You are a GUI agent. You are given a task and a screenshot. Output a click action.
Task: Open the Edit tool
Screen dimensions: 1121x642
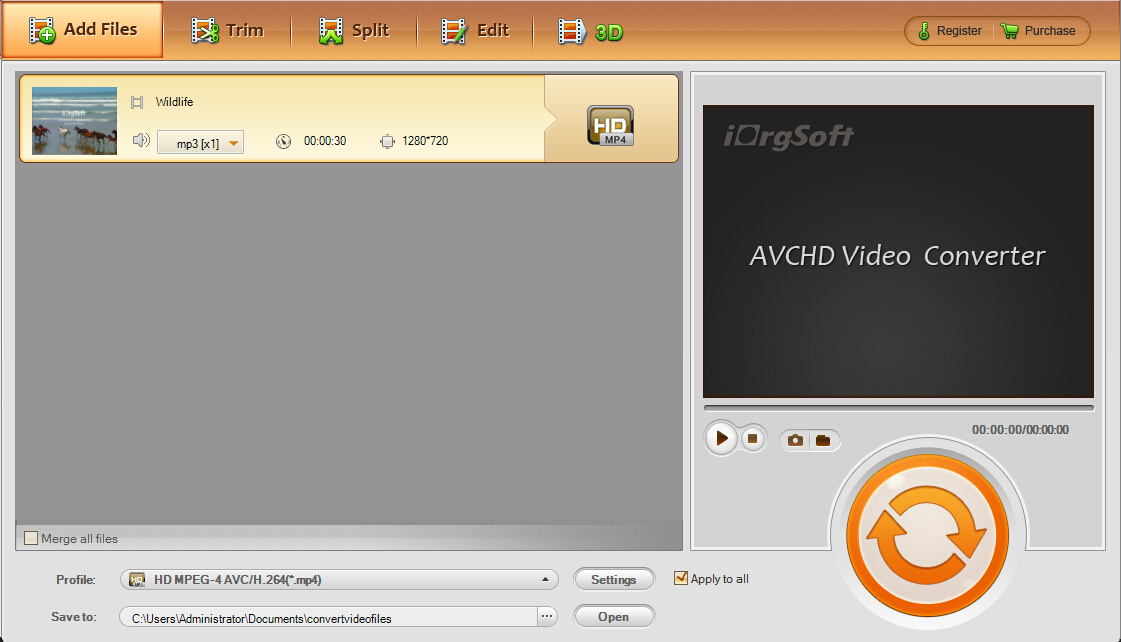click(x=478, y=30)
